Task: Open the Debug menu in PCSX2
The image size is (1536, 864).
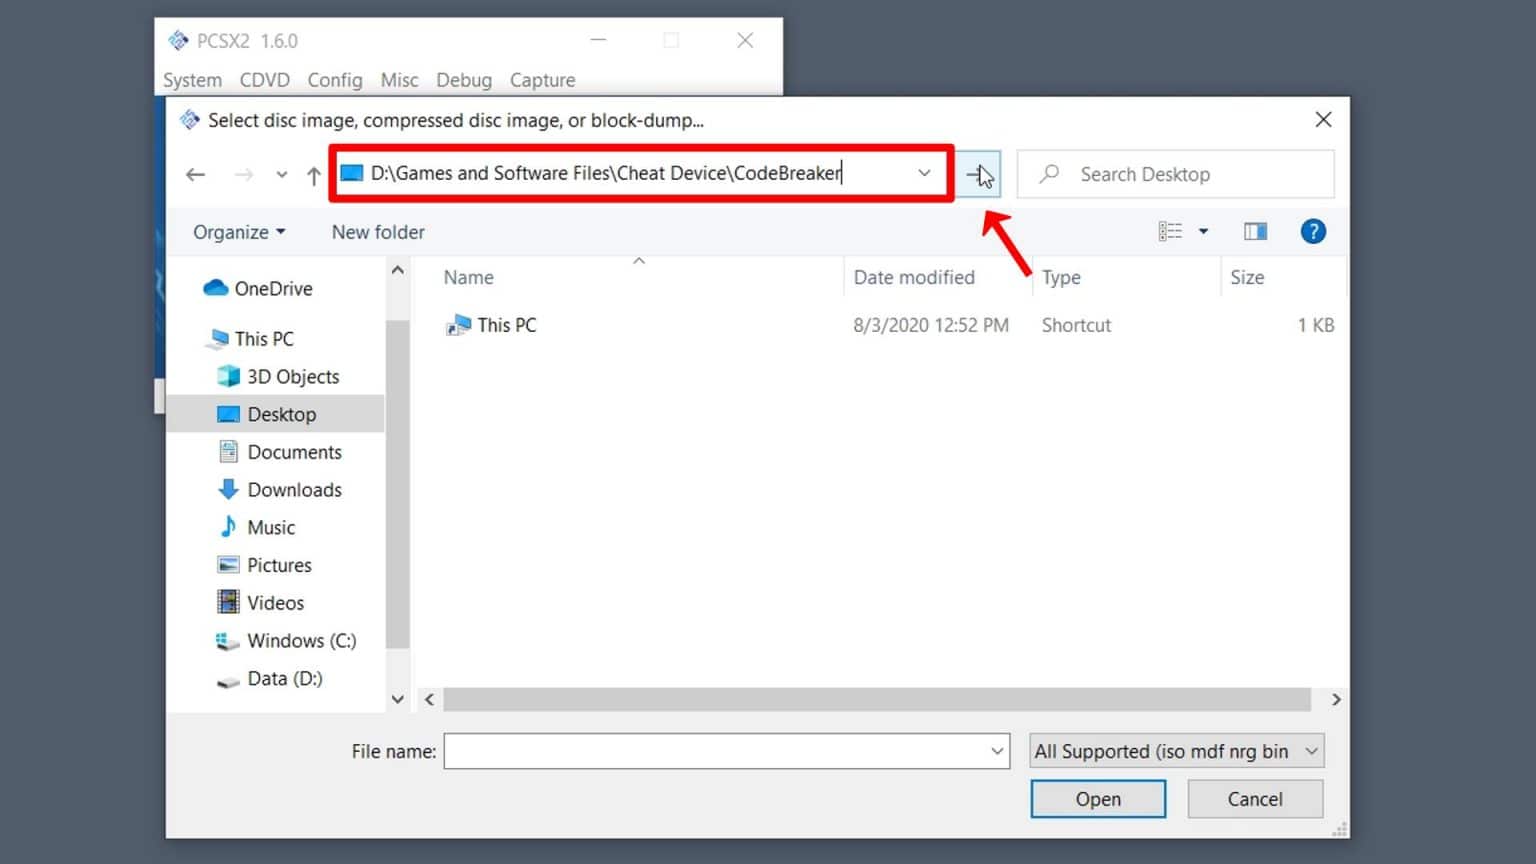Action: point(464,80)
